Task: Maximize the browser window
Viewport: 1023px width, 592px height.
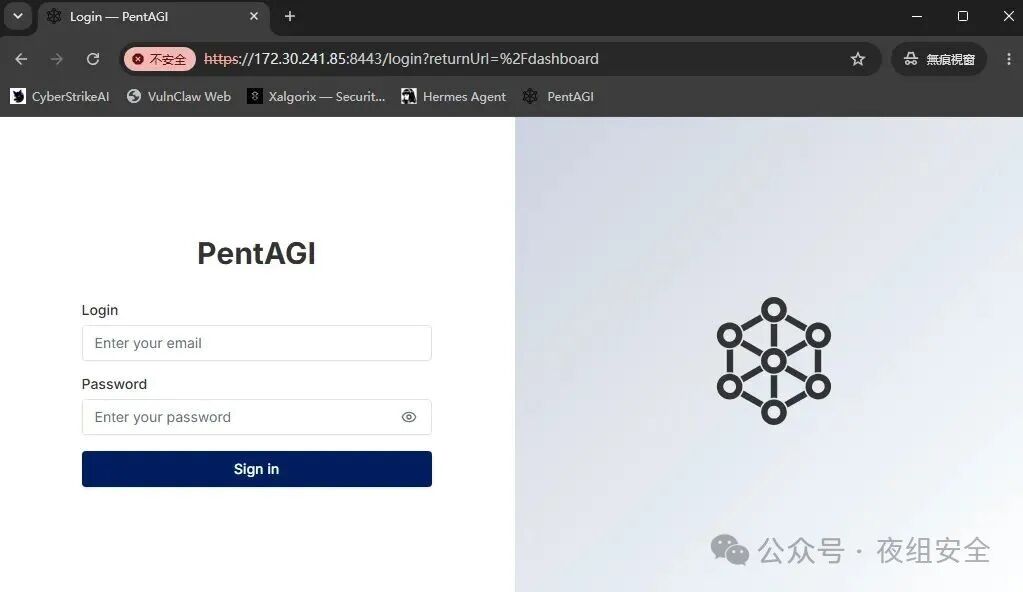Action: [962, 16]
